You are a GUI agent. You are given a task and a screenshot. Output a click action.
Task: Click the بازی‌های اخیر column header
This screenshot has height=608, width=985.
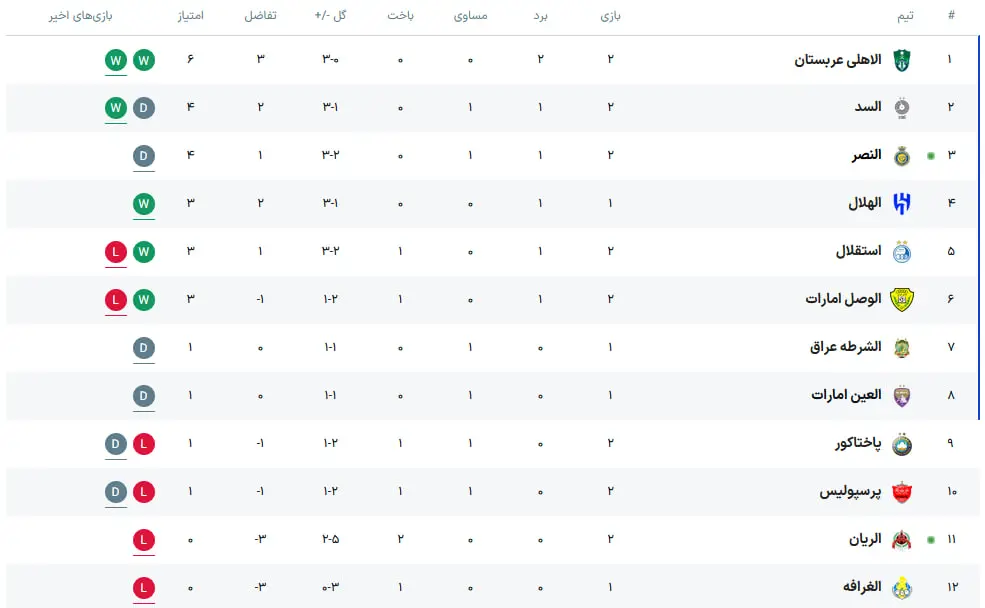click(x=80, y=16)
